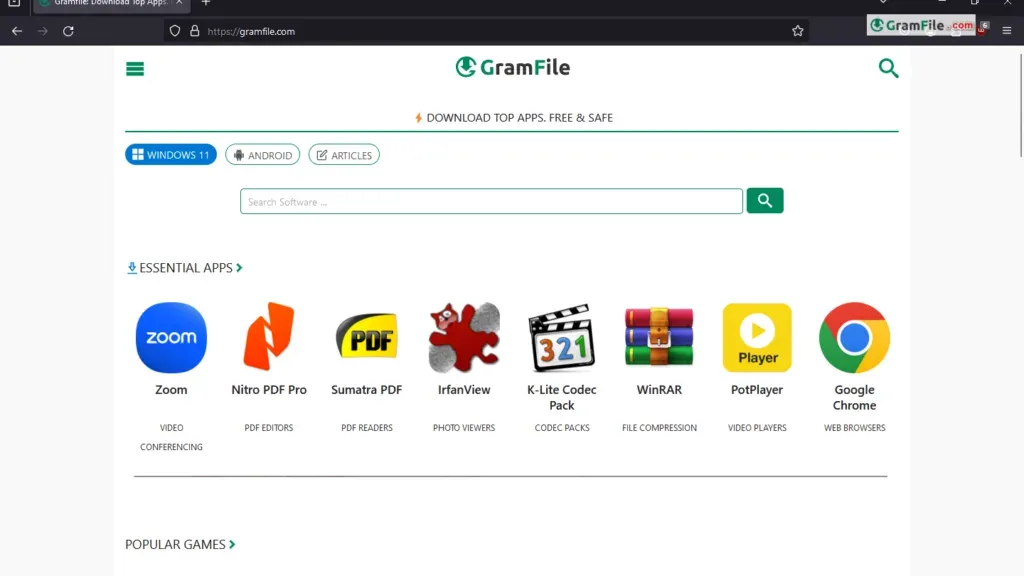The height and width of the screenshot is (576, 1024).
Task: Go back with the browser back arrow
Action: point(17,31)
